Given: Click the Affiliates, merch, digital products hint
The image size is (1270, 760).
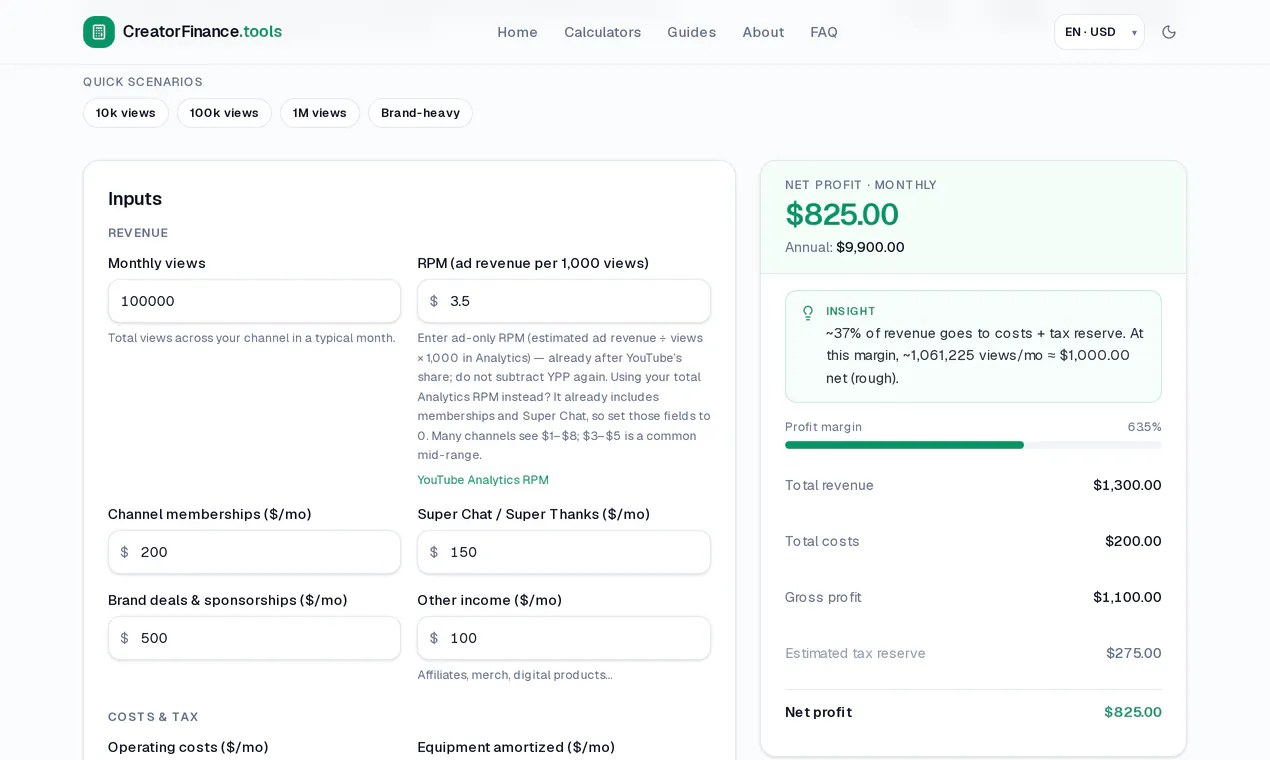Looking at the screenshot, I should click(x=515, y=675).
